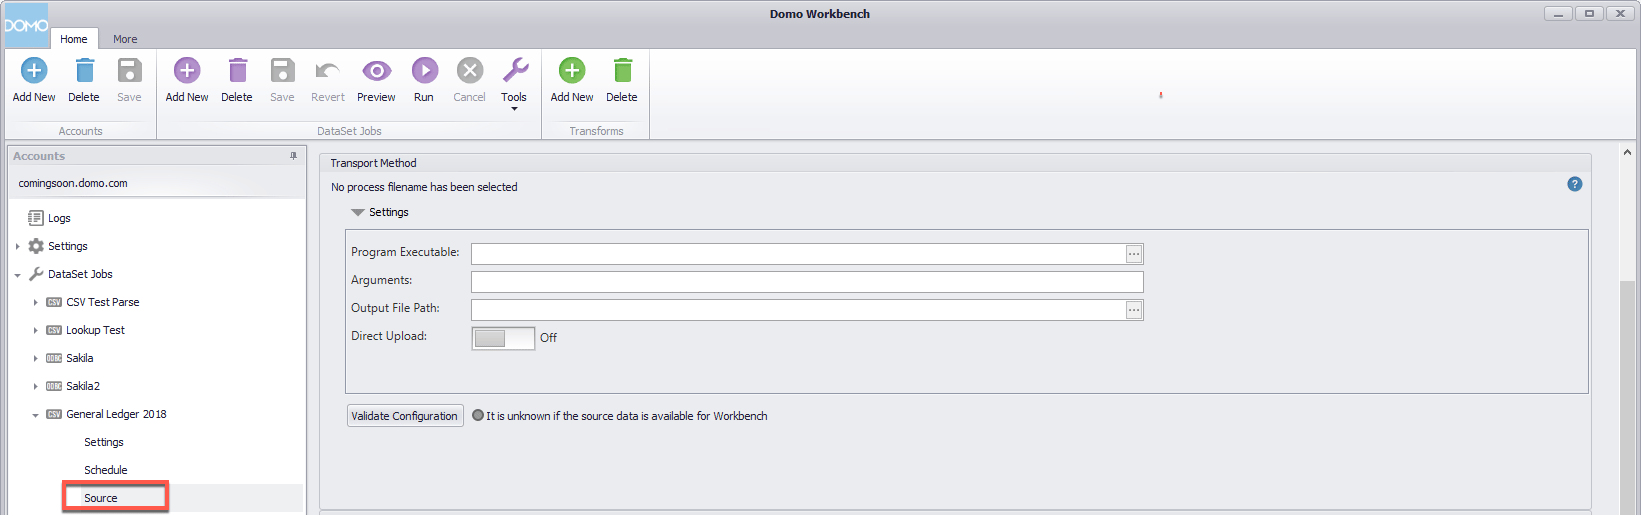Screen dimensions: 1641x516
Task: Expand Lookup Test arrow
Action: (x=35, y=330)
